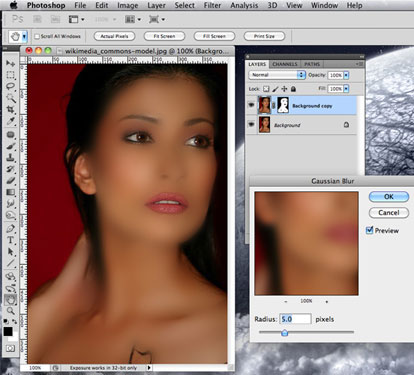Click the Print Size button

(x=264, y=36)
